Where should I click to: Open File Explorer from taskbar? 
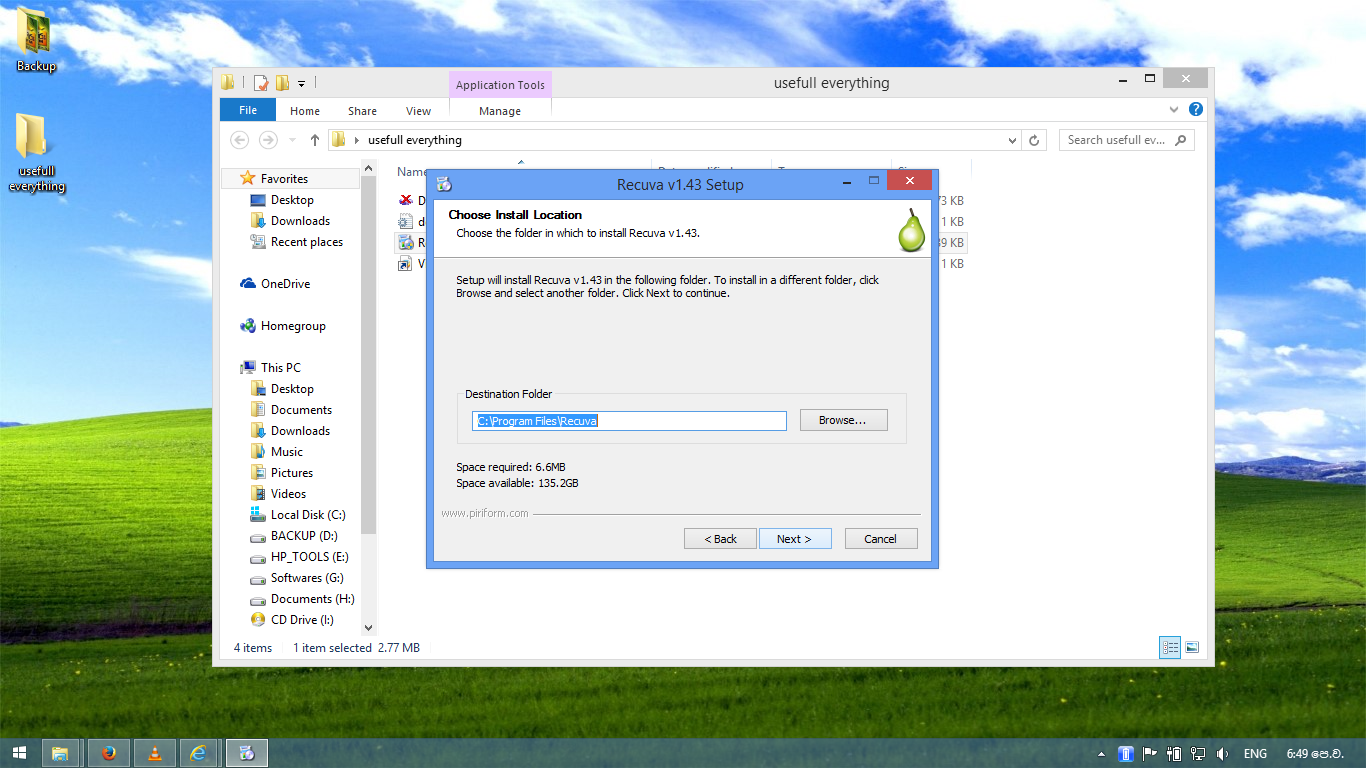[x=60, y=753]
